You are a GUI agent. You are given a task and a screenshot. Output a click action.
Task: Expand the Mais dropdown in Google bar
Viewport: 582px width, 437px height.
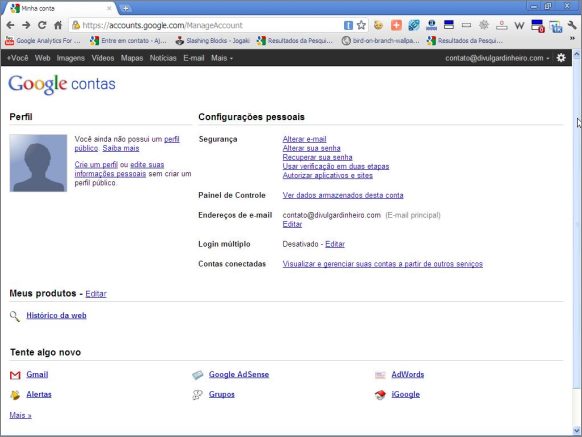click(x=222, y=58)
